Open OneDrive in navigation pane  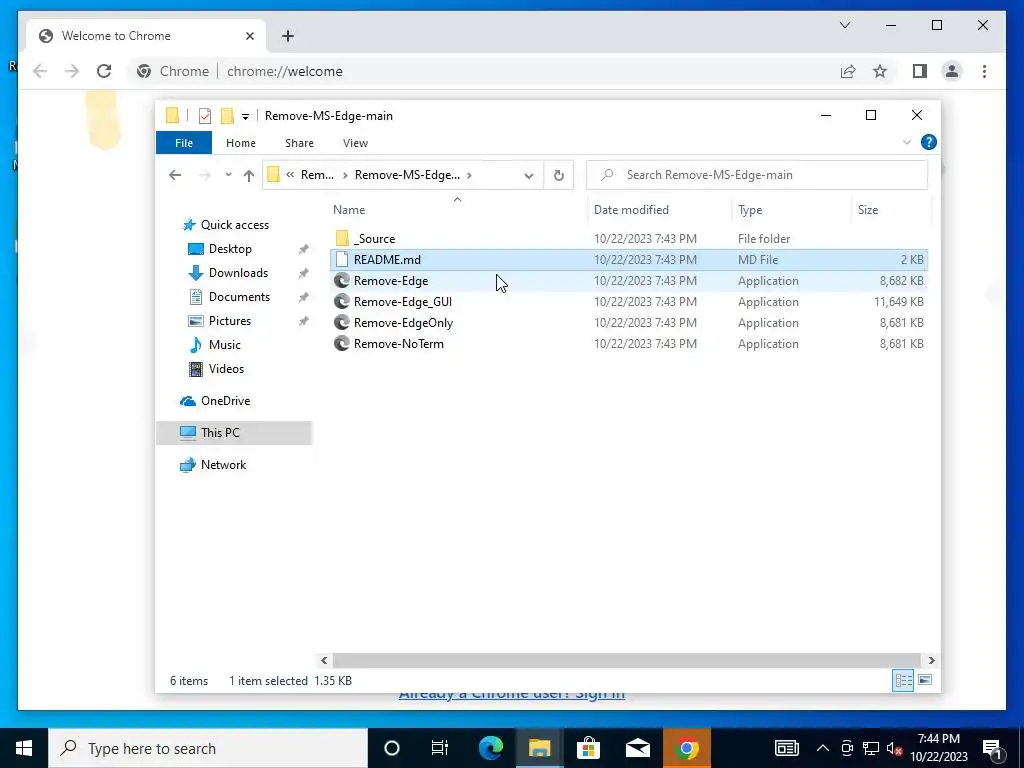click(x=225, y=401)
